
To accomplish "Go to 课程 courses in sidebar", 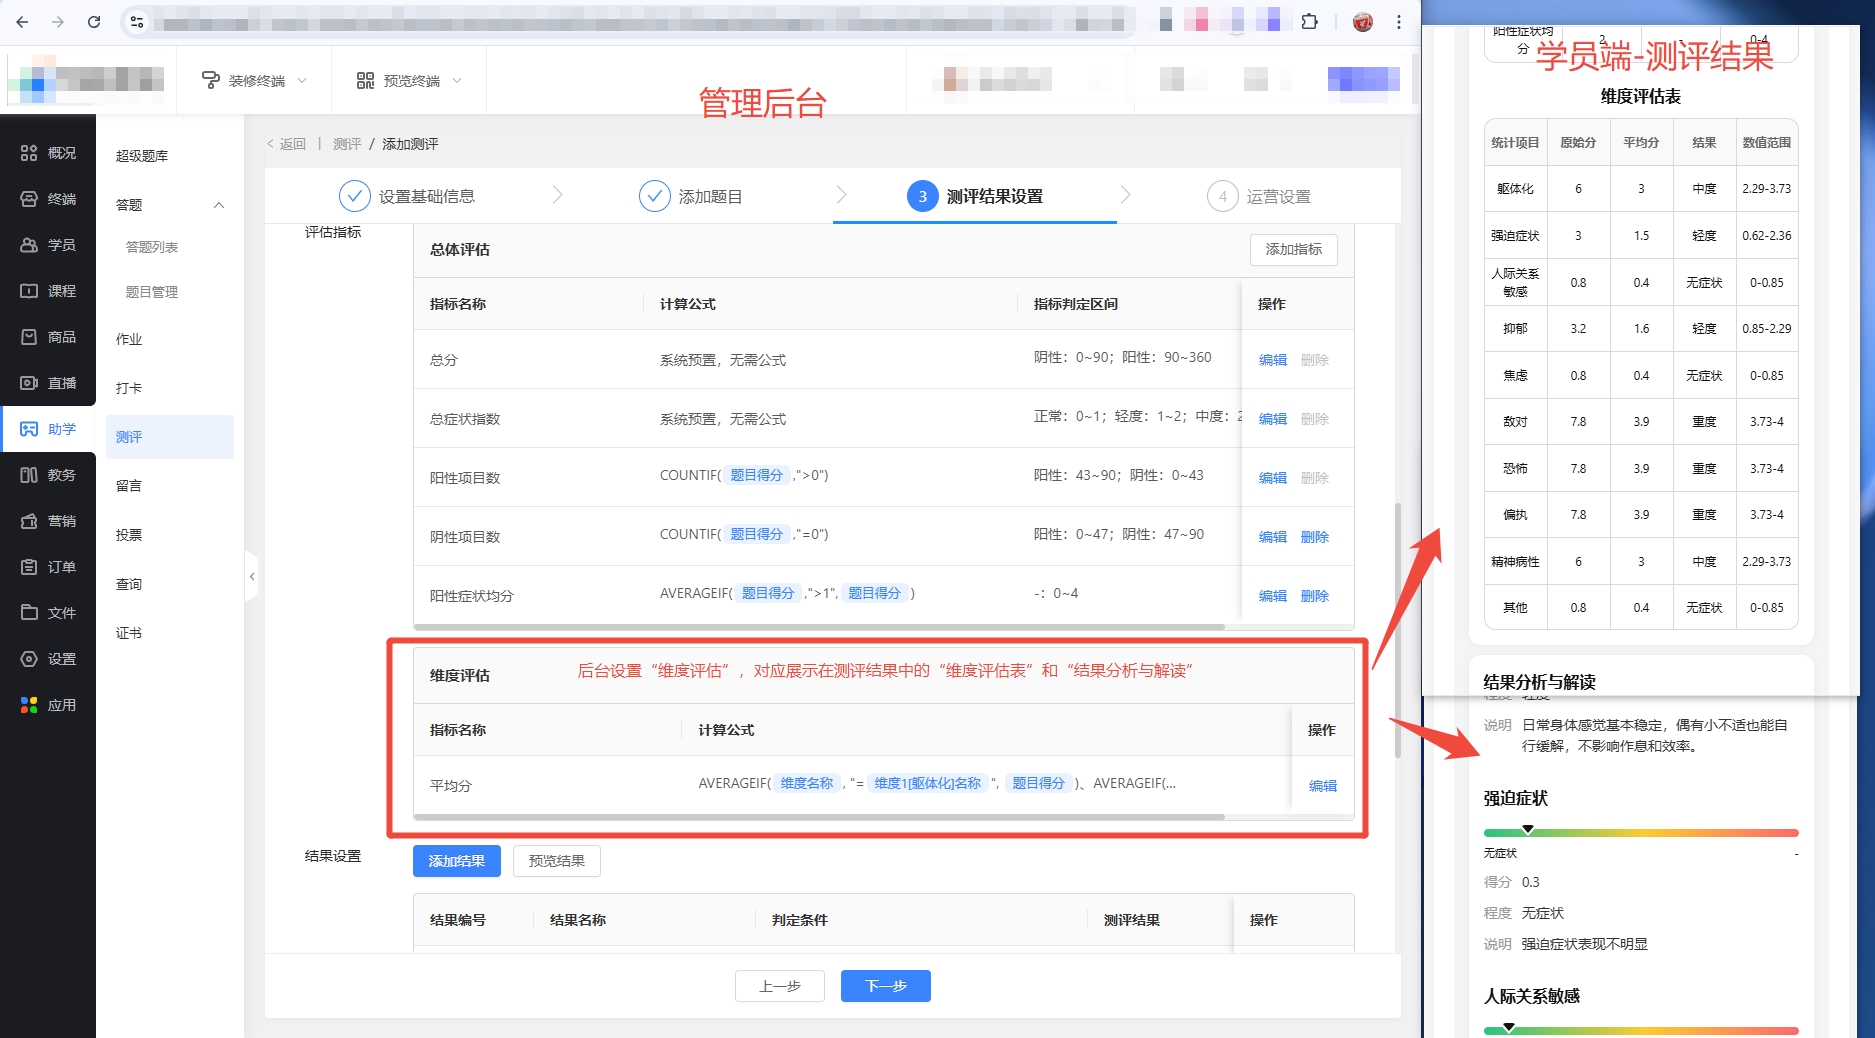I will 29,291.
